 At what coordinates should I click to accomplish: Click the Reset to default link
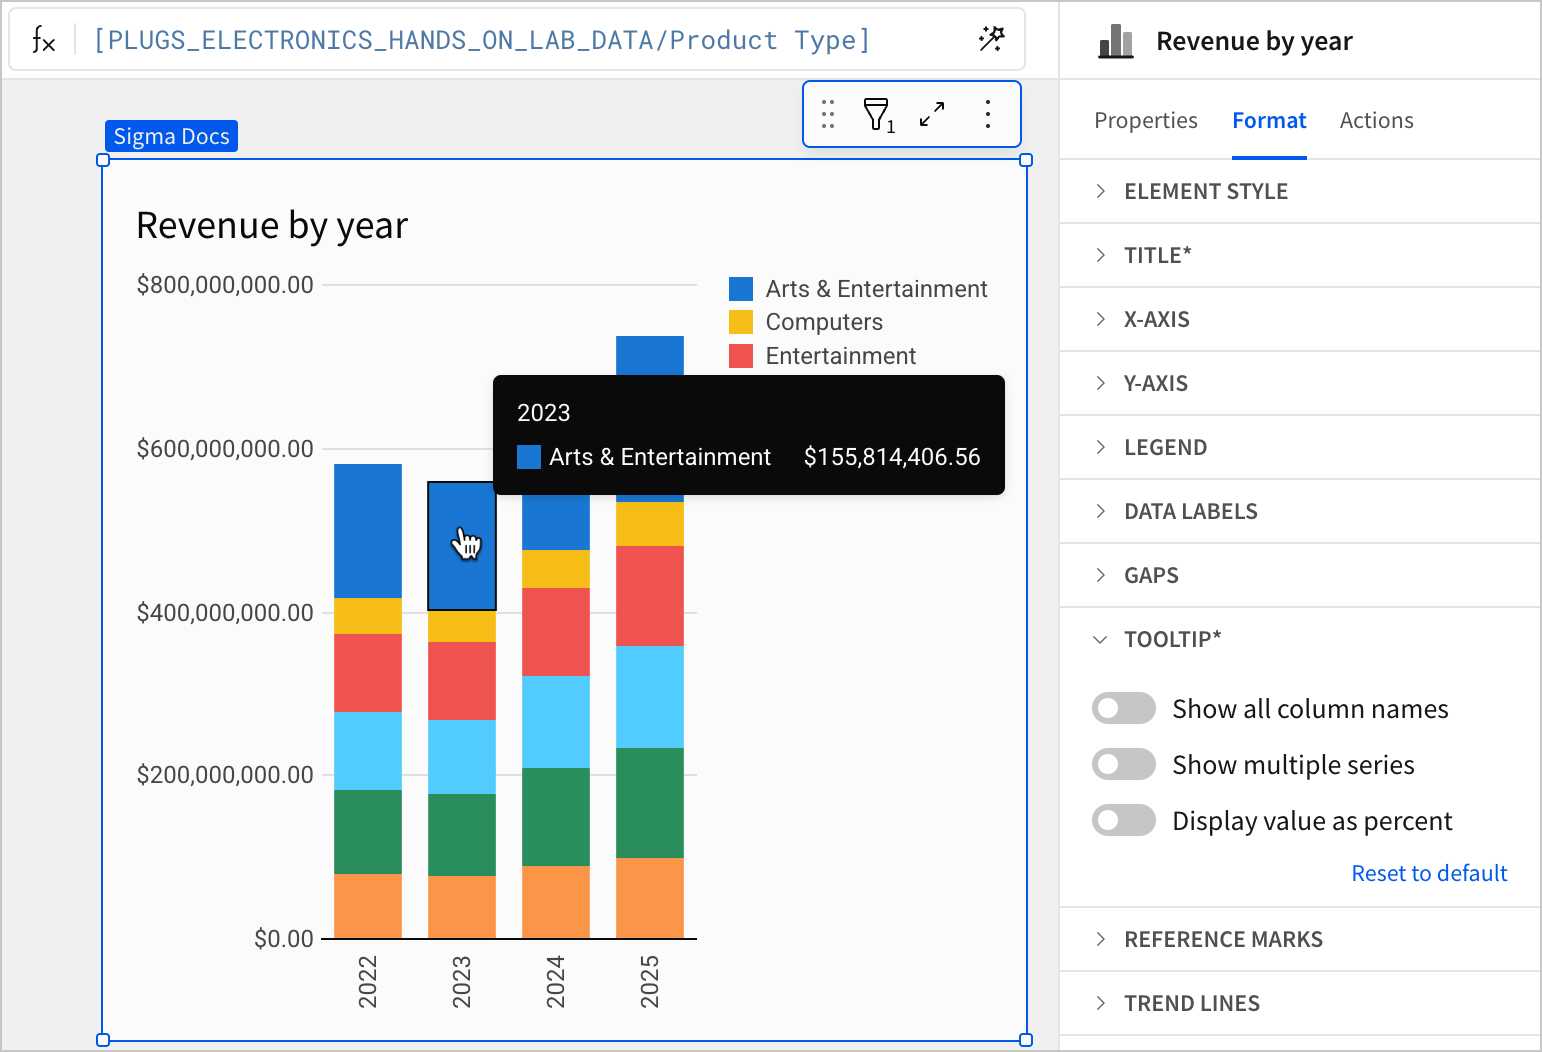(1429, 872)
